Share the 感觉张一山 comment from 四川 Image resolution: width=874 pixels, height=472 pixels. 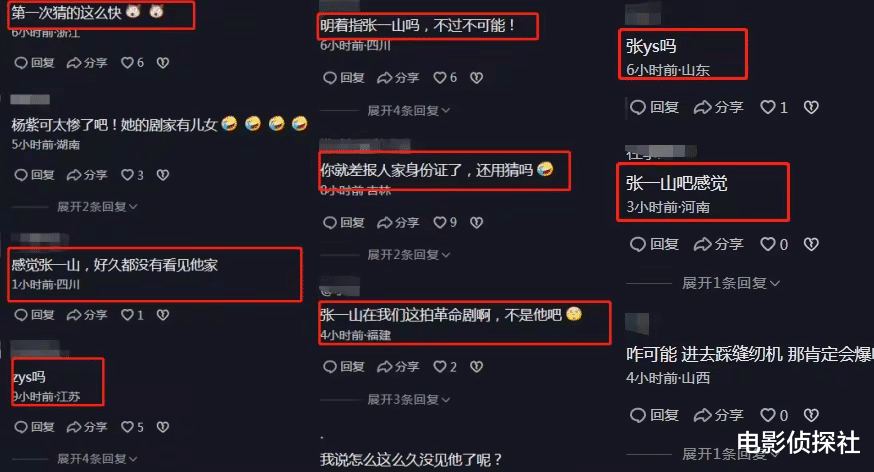(x=87, y=315)
